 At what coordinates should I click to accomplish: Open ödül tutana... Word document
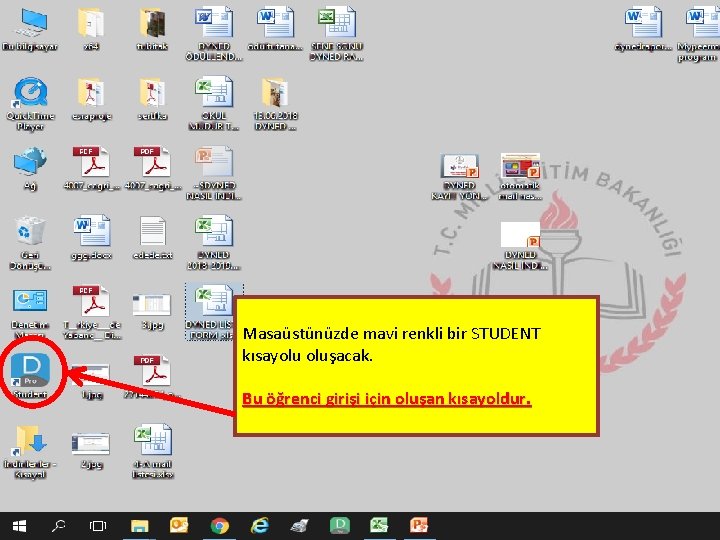275,22
